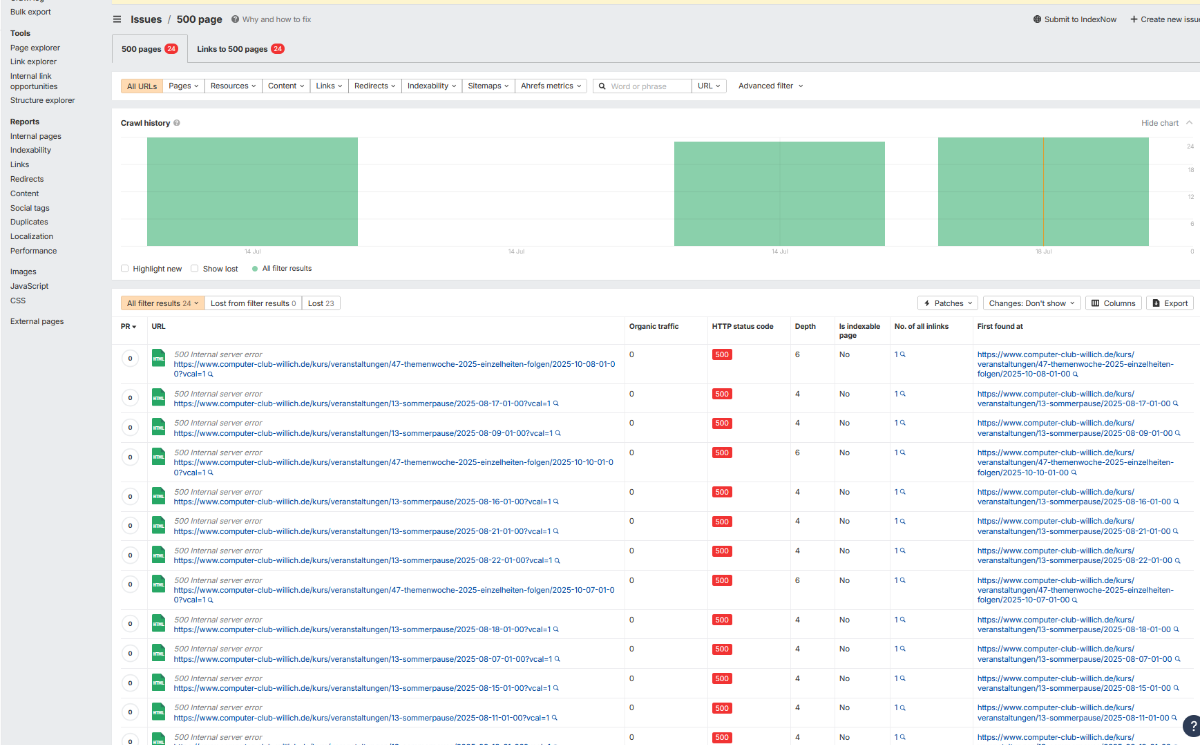Select the 500 pages tab
The width and height of the screenshot is (1200, 745).
[x=149, y=49]
